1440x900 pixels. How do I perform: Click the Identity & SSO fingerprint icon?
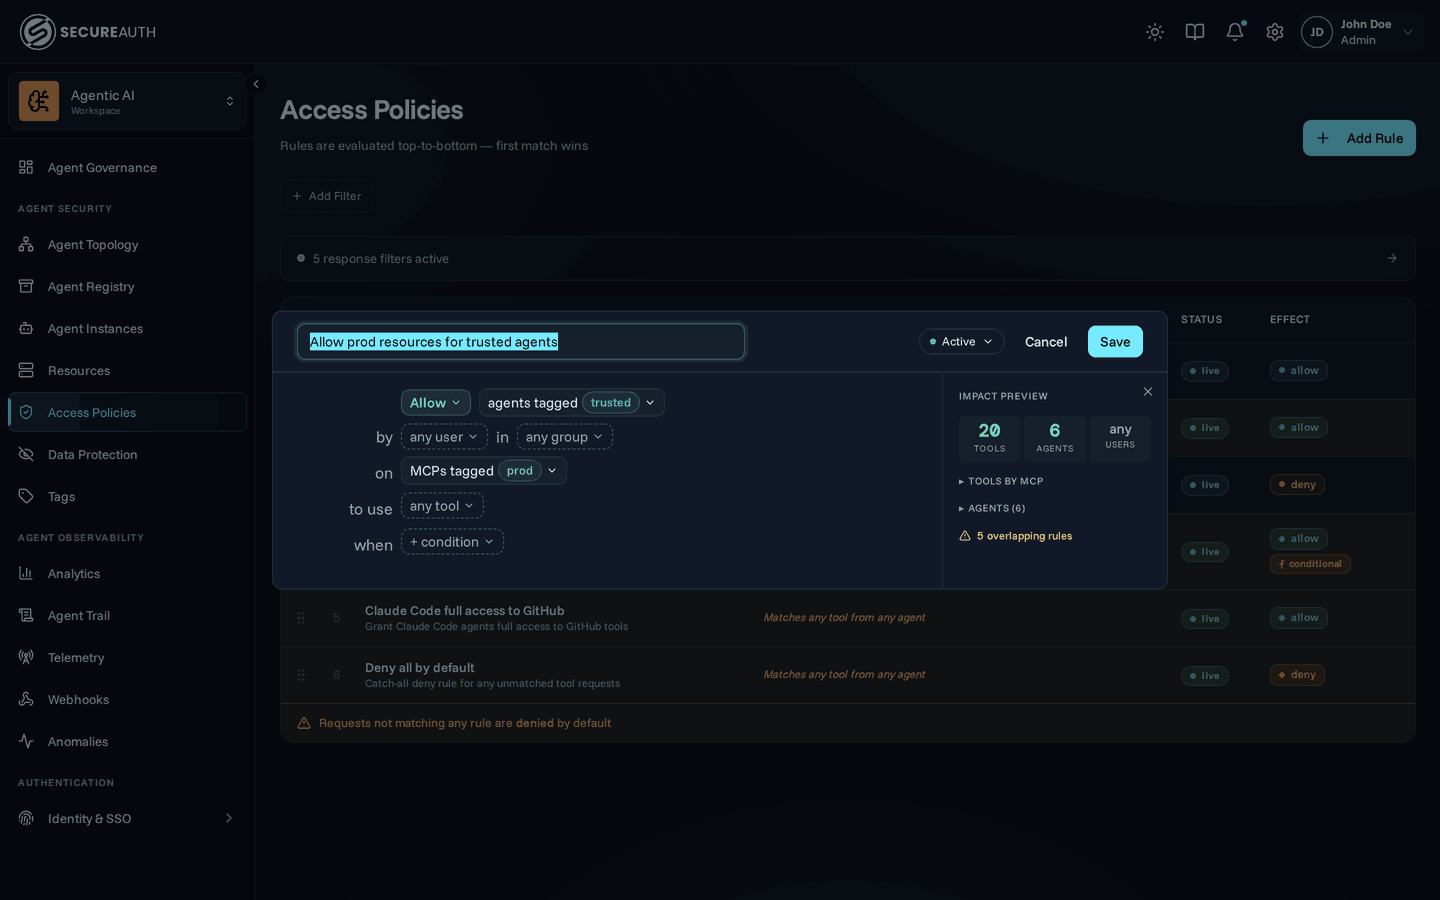point(26,818)
